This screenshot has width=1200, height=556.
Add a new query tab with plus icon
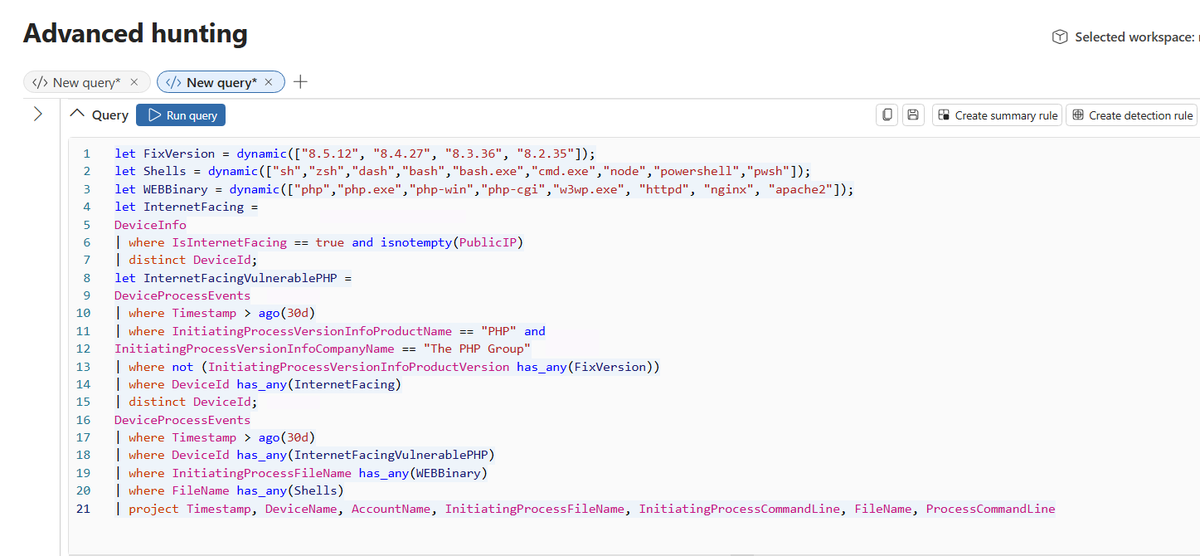pos(302,82)
